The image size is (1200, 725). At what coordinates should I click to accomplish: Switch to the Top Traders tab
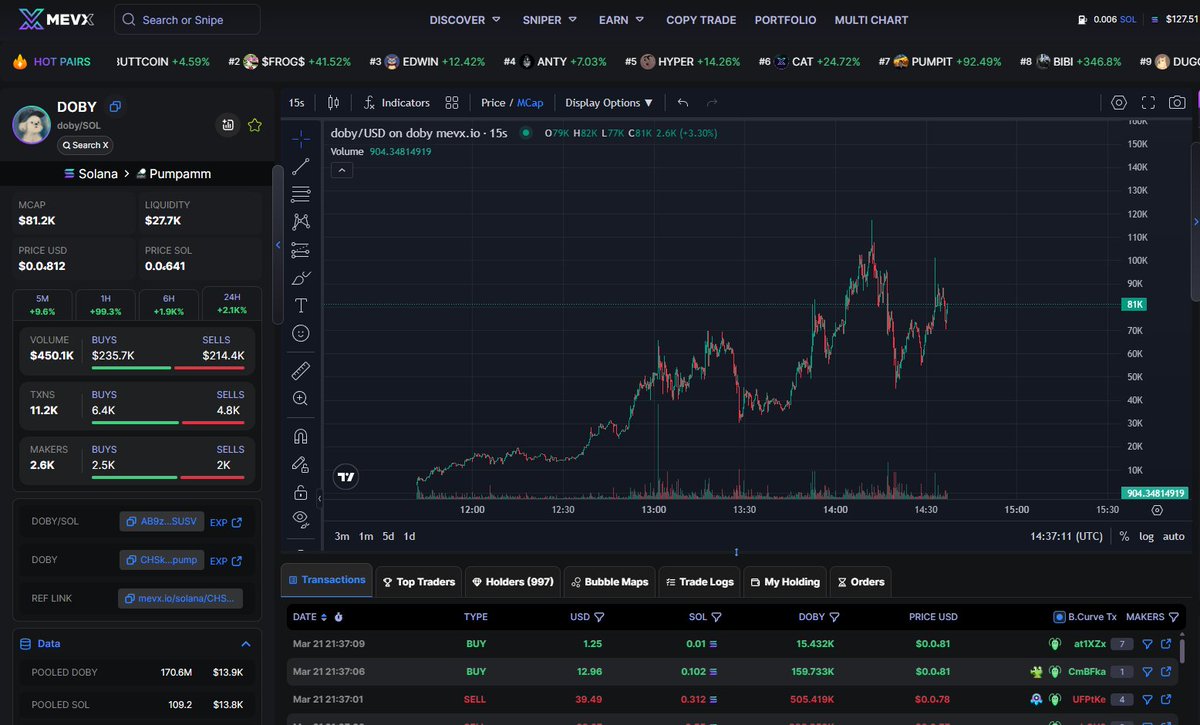coord(417,582)
